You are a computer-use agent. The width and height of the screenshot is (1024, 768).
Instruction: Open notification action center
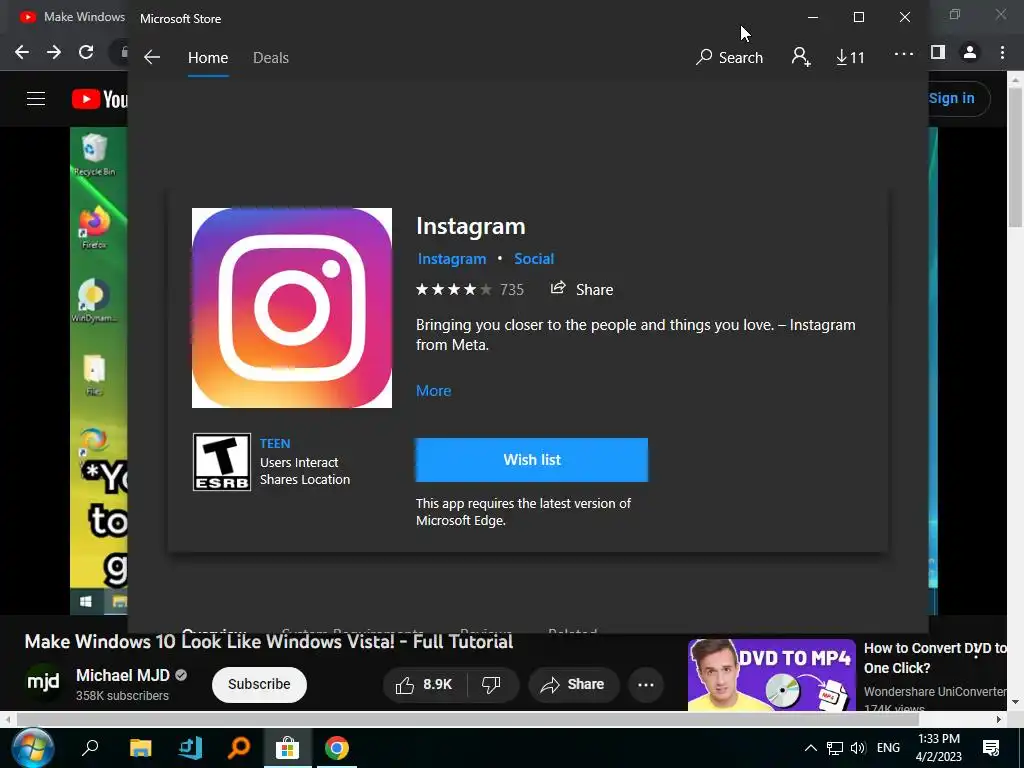991,748
